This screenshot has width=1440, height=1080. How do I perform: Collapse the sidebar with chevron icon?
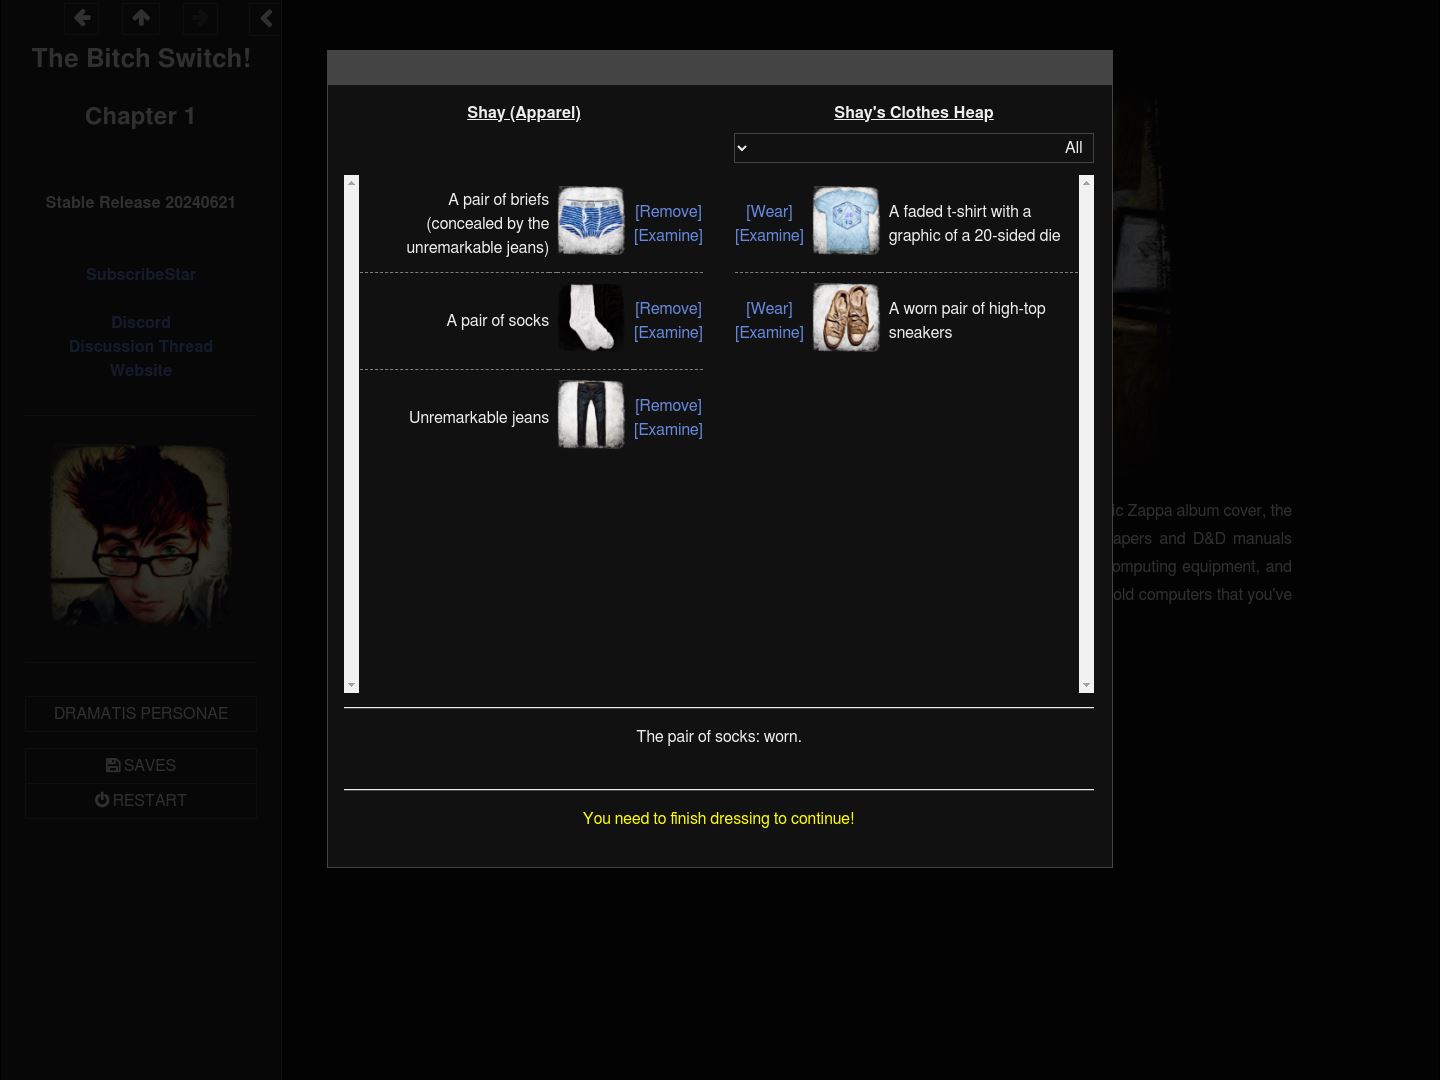click(x=266, y=18)
